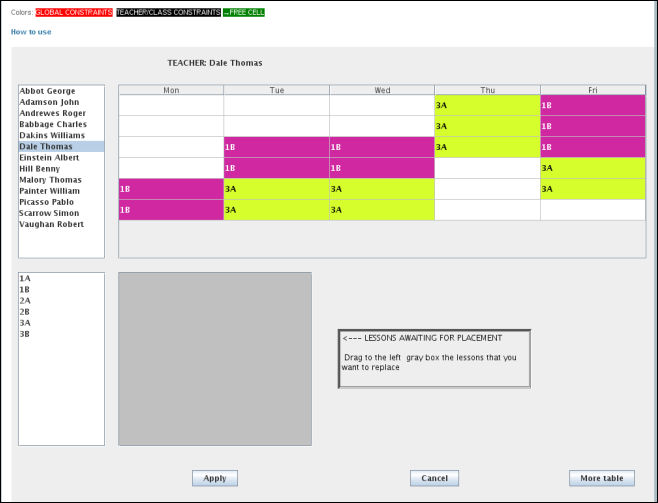The height and width of the screenshot is (503, 658).
Task: Select teacher Dale Thomas in list
Action: tap(61, 146)
